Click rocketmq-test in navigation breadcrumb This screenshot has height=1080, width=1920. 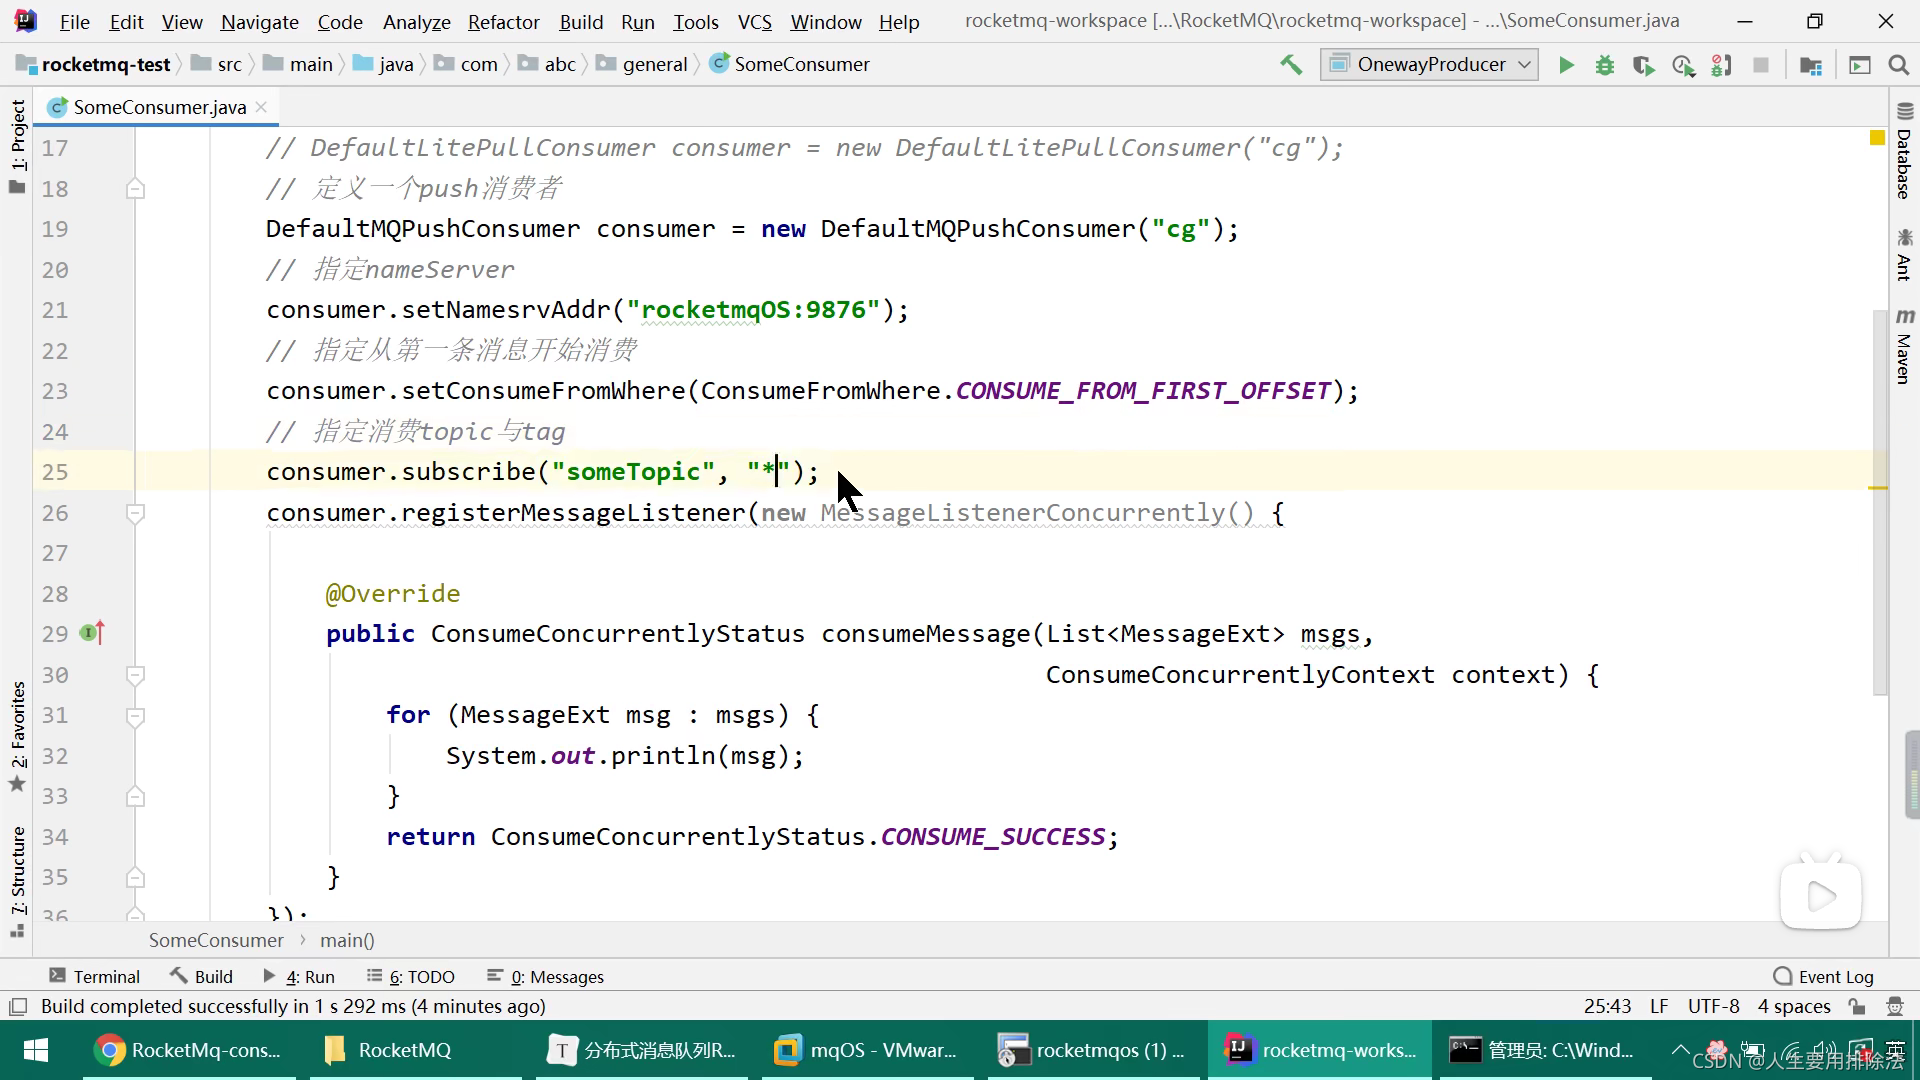94,65
